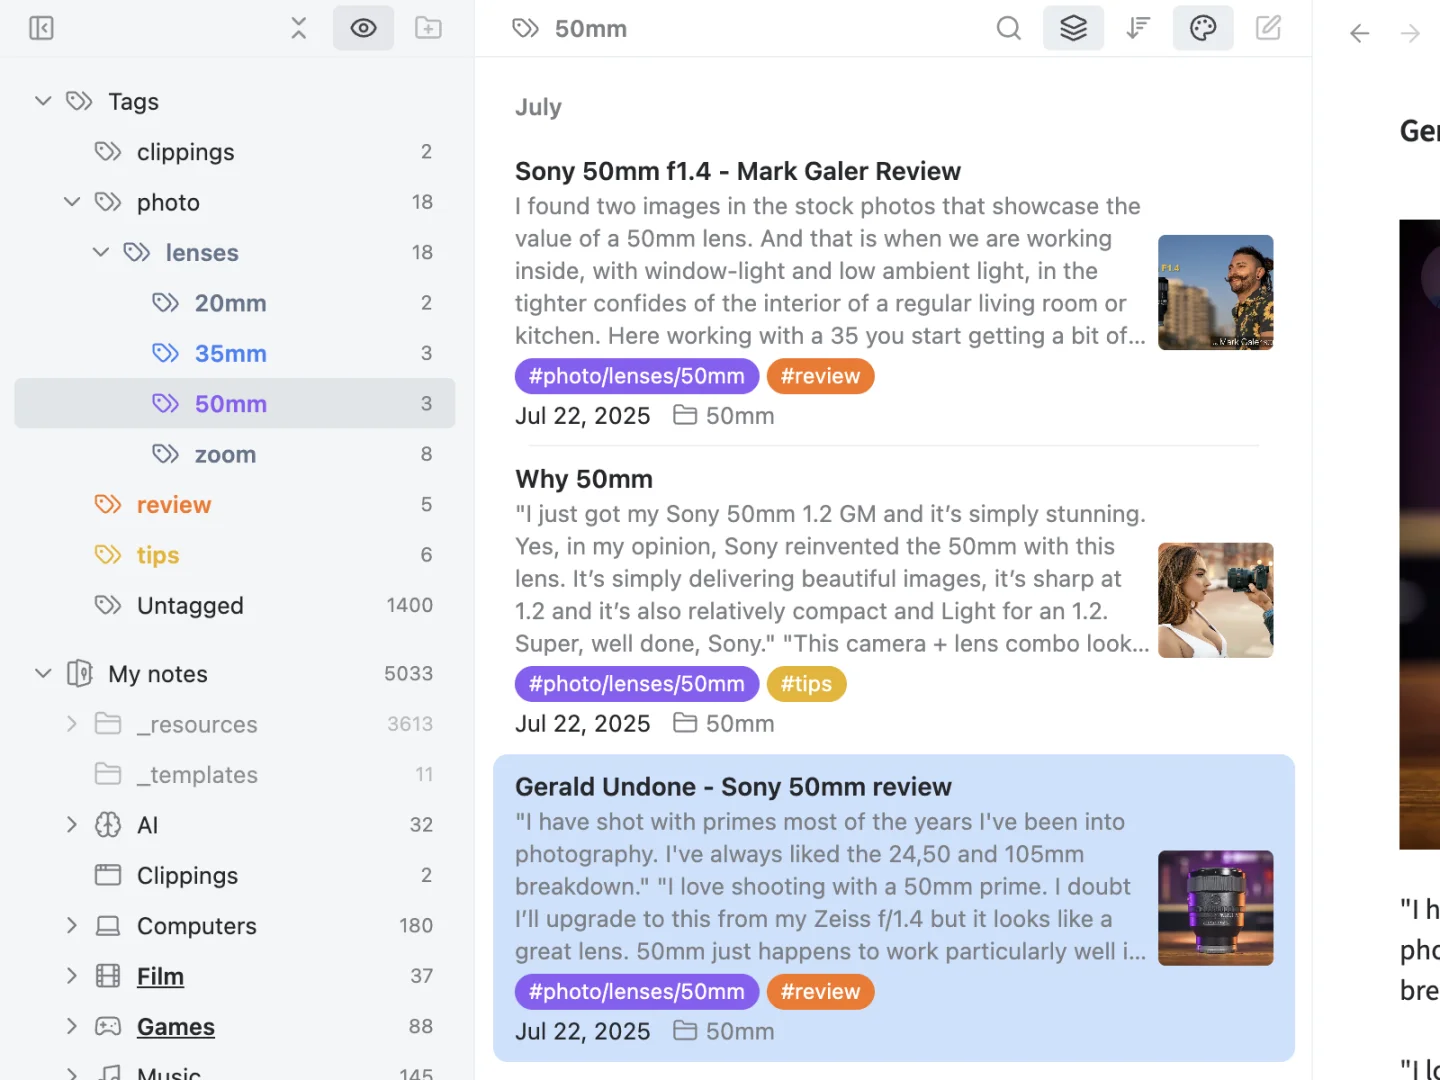Create a new folder icon
The image size is (1440, 1080).
coord(428,28)
